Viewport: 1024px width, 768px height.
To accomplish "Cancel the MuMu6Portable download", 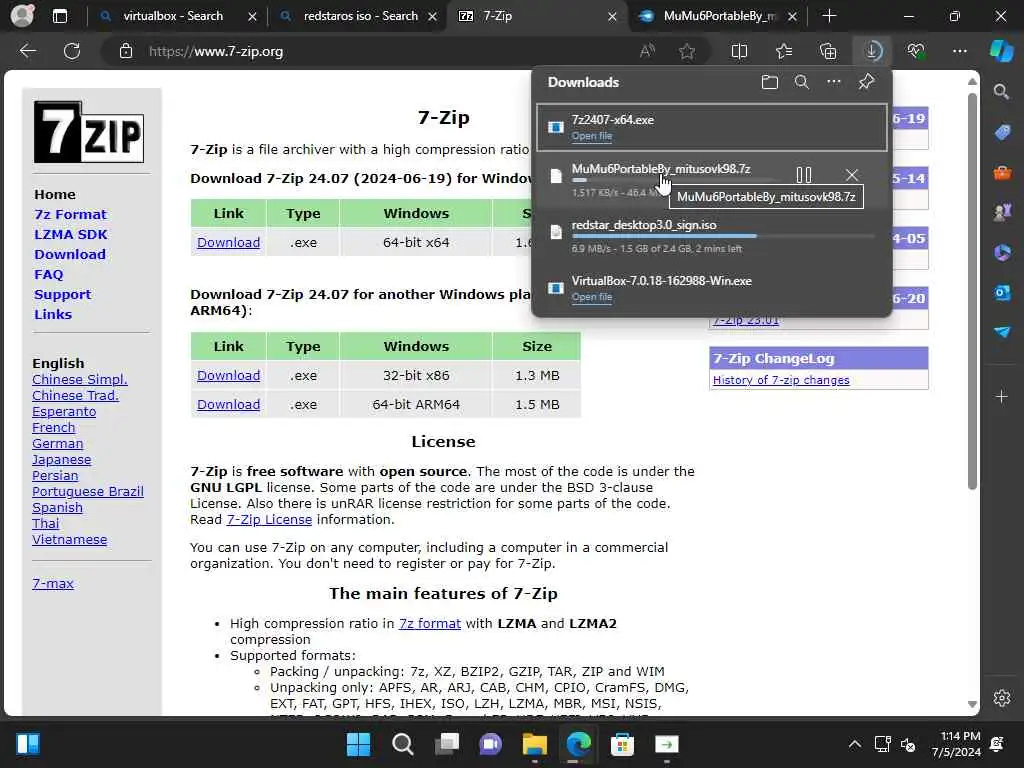I will 852,175.
